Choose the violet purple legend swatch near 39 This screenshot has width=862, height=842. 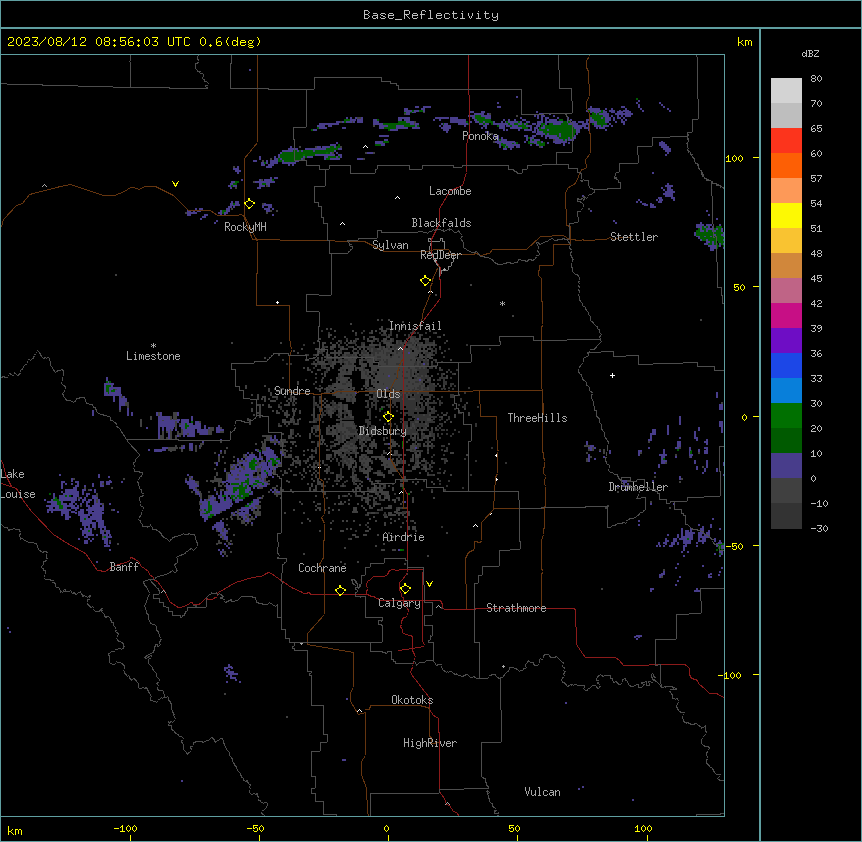(x=786, y=340)
